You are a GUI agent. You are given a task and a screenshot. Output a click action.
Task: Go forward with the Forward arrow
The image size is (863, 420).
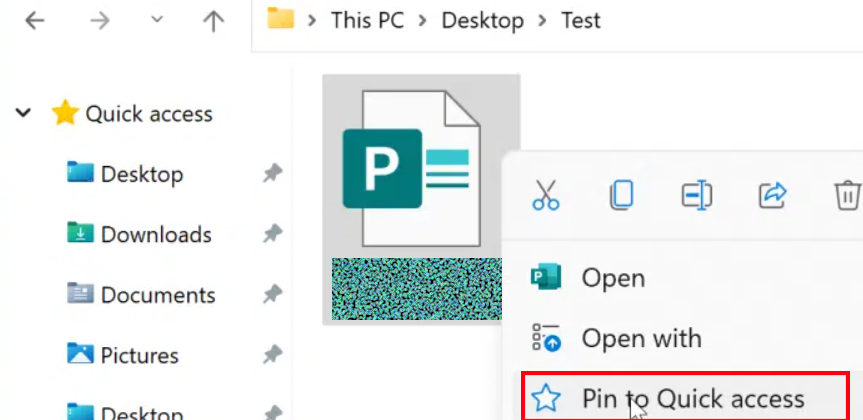[99, 21]
